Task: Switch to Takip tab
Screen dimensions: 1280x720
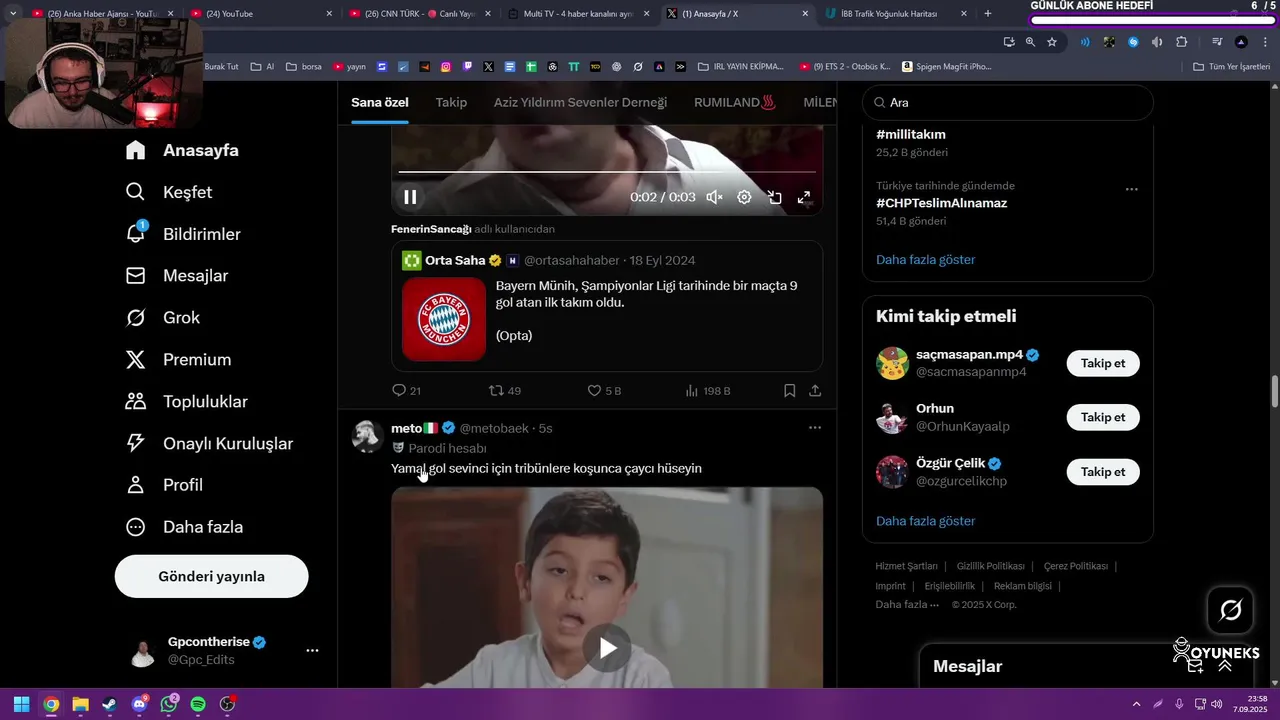Action: pyautogui.click(x=451, y=102)
